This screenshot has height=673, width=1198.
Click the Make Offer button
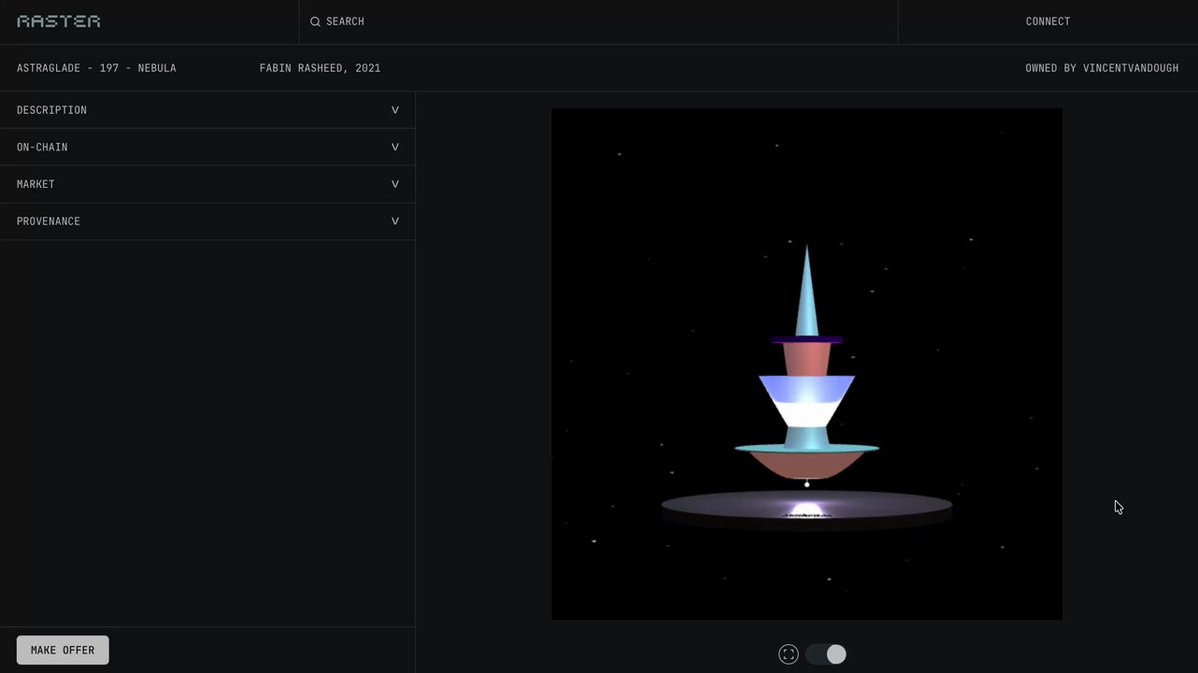[x=63, y=650]
